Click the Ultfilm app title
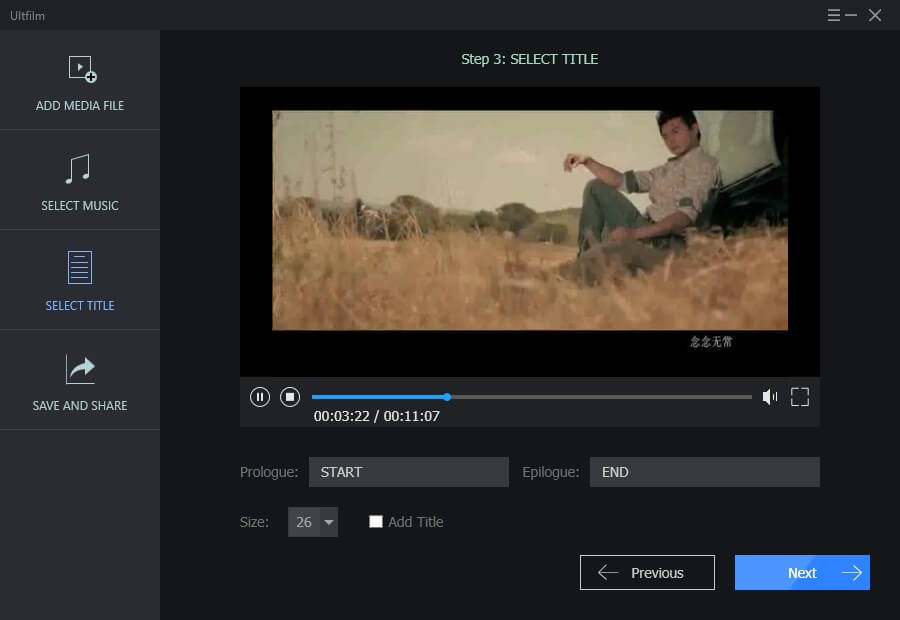 coord(27,16)
